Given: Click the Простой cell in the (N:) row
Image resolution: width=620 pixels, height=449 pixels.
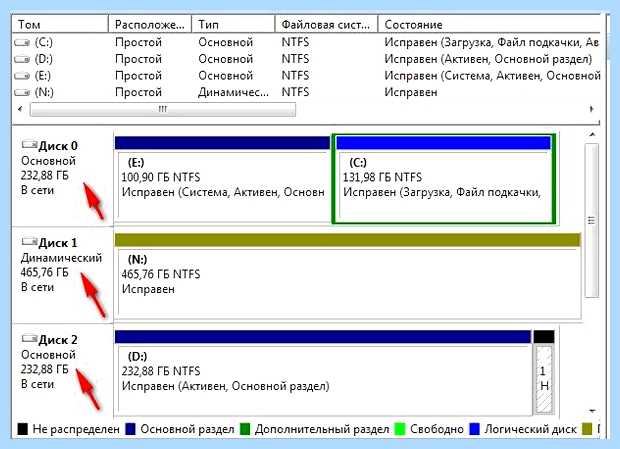Looking at the screenshot, I should point(138,92).
